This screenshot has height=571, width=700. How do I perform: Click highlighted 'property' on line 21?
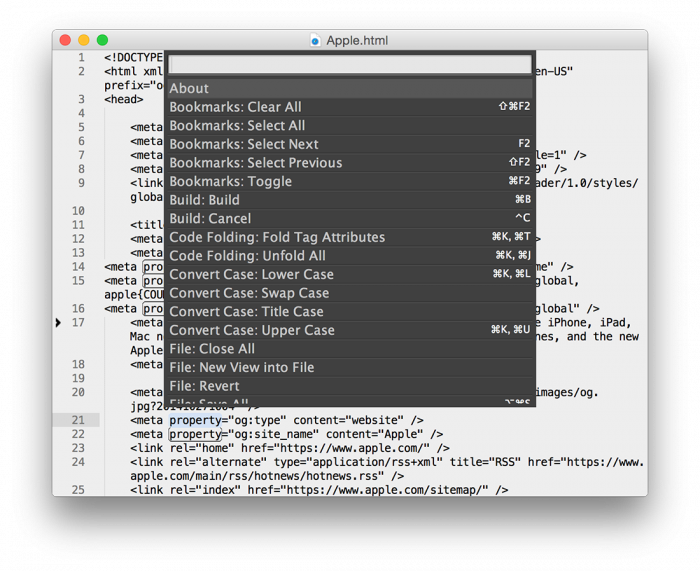(195, 420)
